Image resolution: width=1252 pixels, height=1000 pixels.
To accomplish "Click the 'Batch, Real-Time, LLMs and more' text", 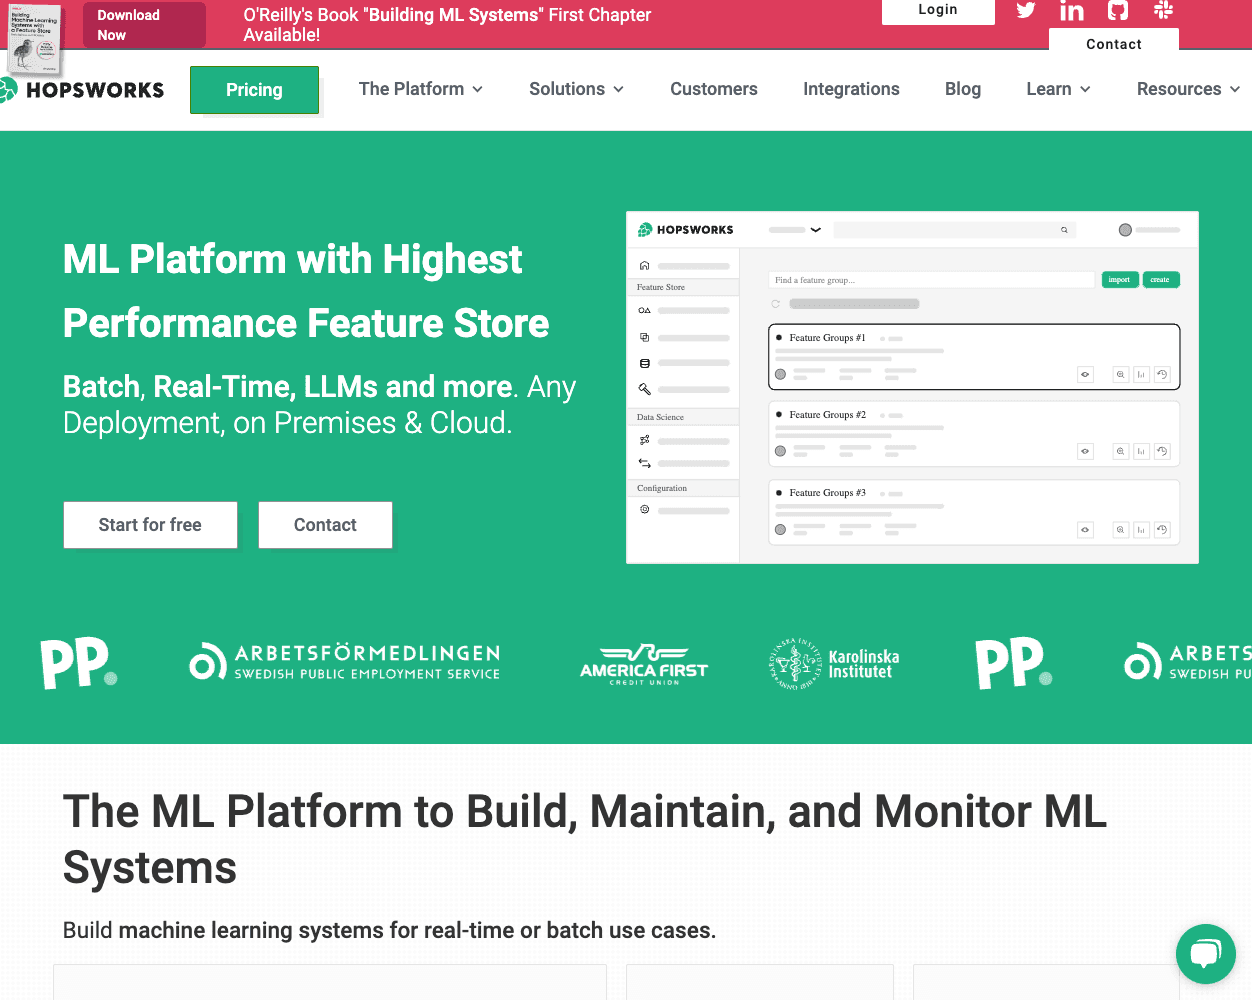I will (288, 387).
